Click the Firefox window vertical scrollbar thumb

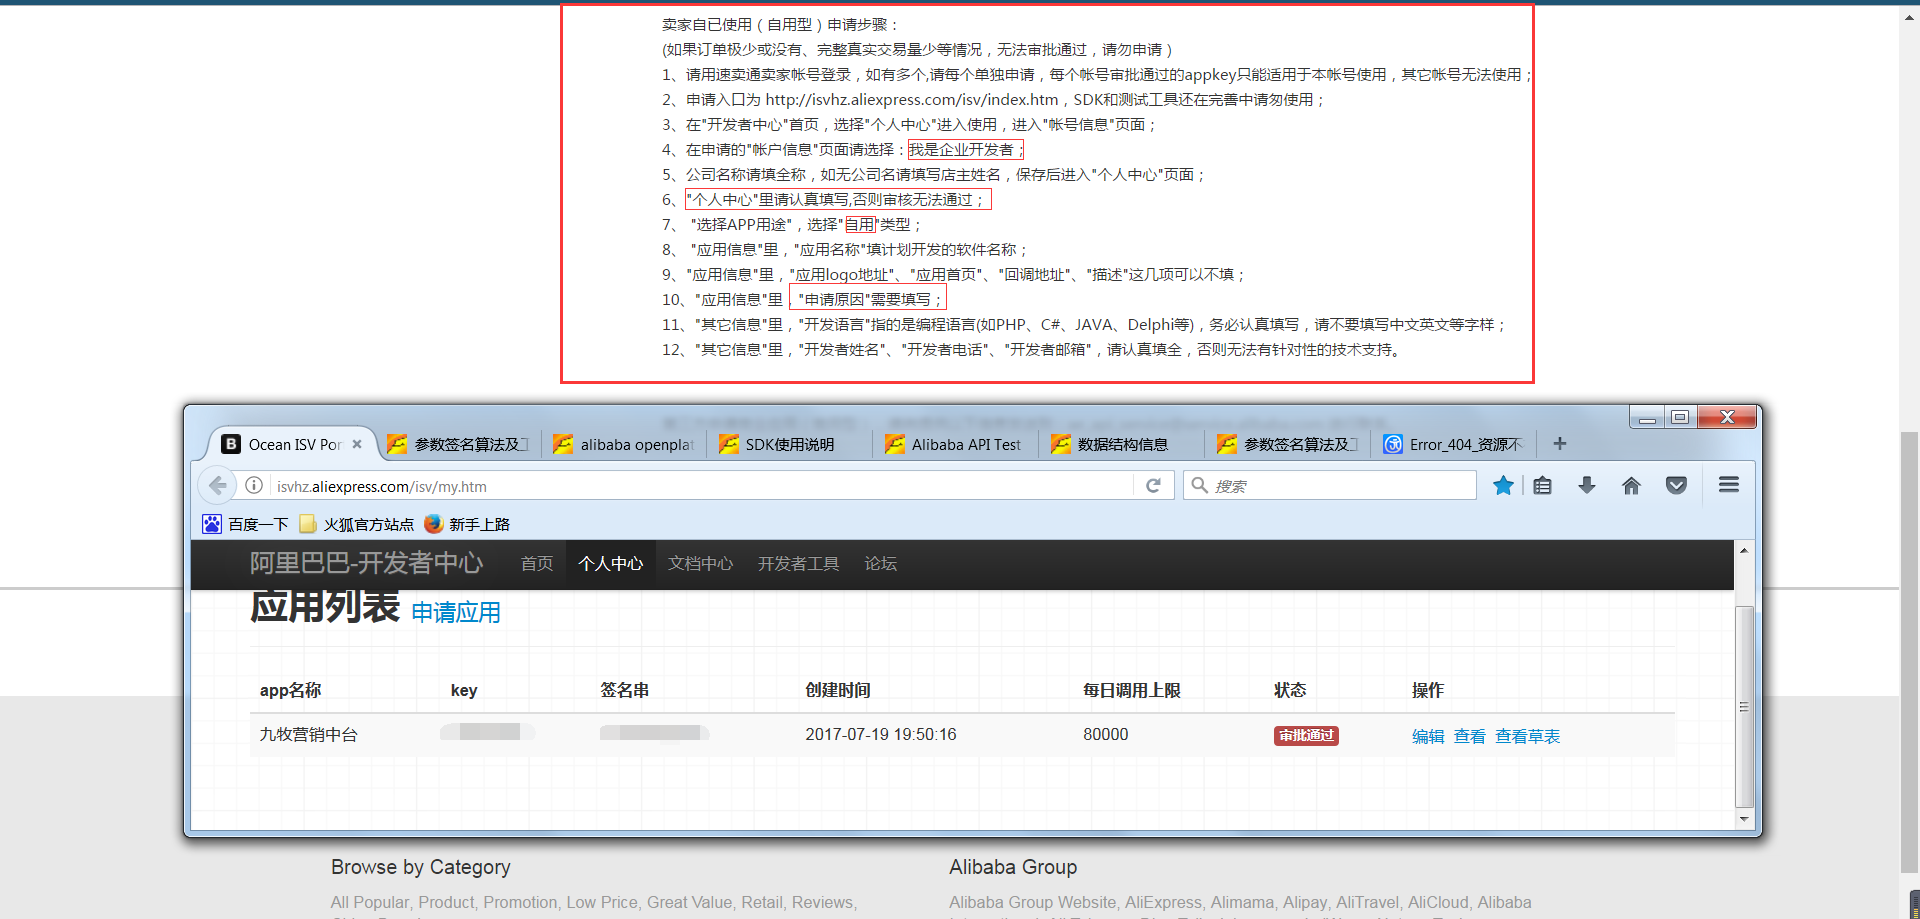coord(1744,706)
